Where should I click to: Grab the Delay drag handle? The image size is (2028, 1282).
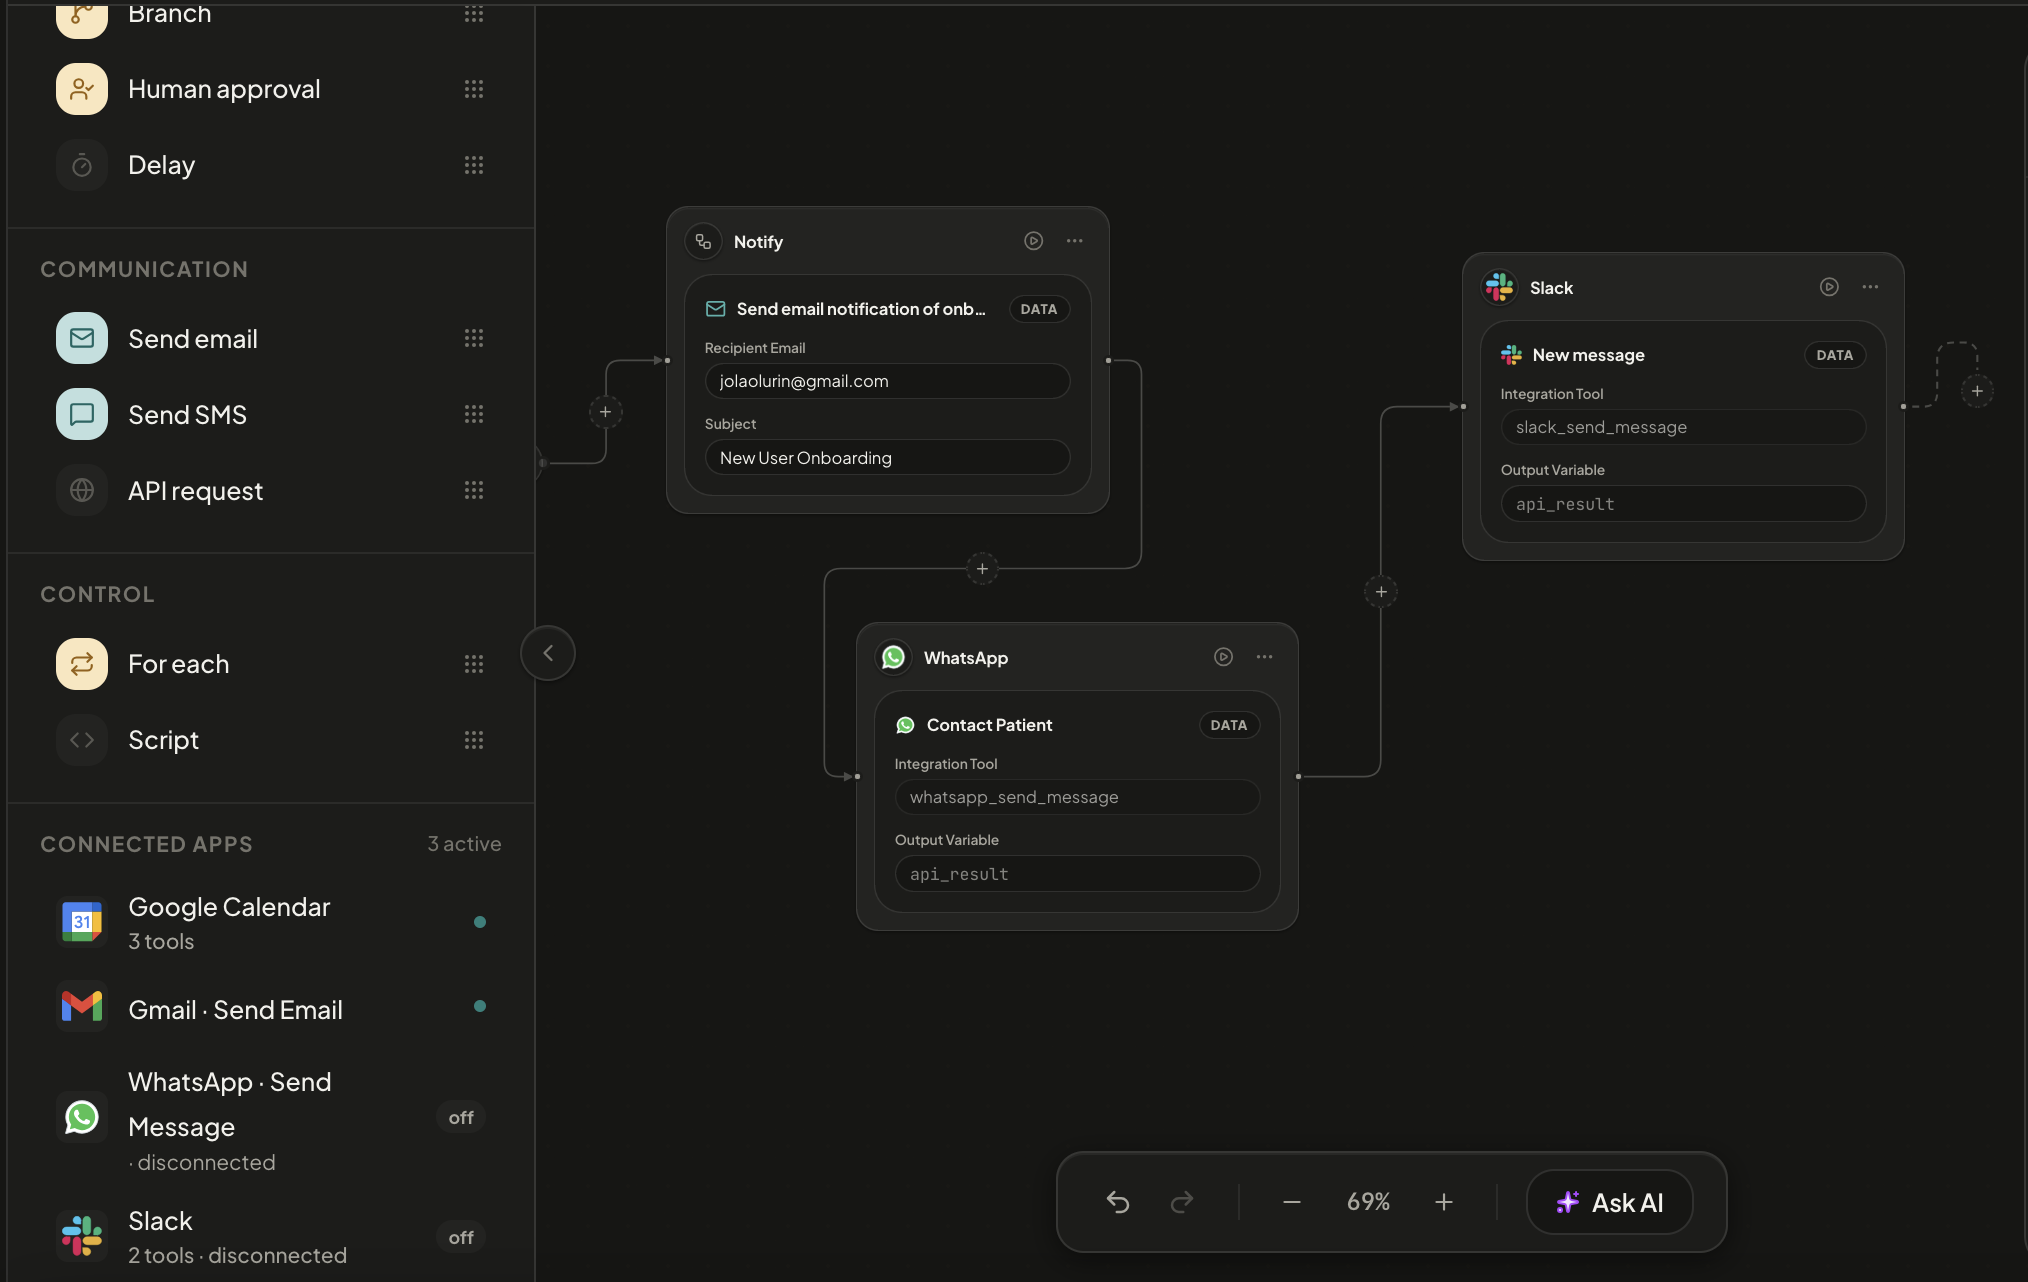pos(474,165)
